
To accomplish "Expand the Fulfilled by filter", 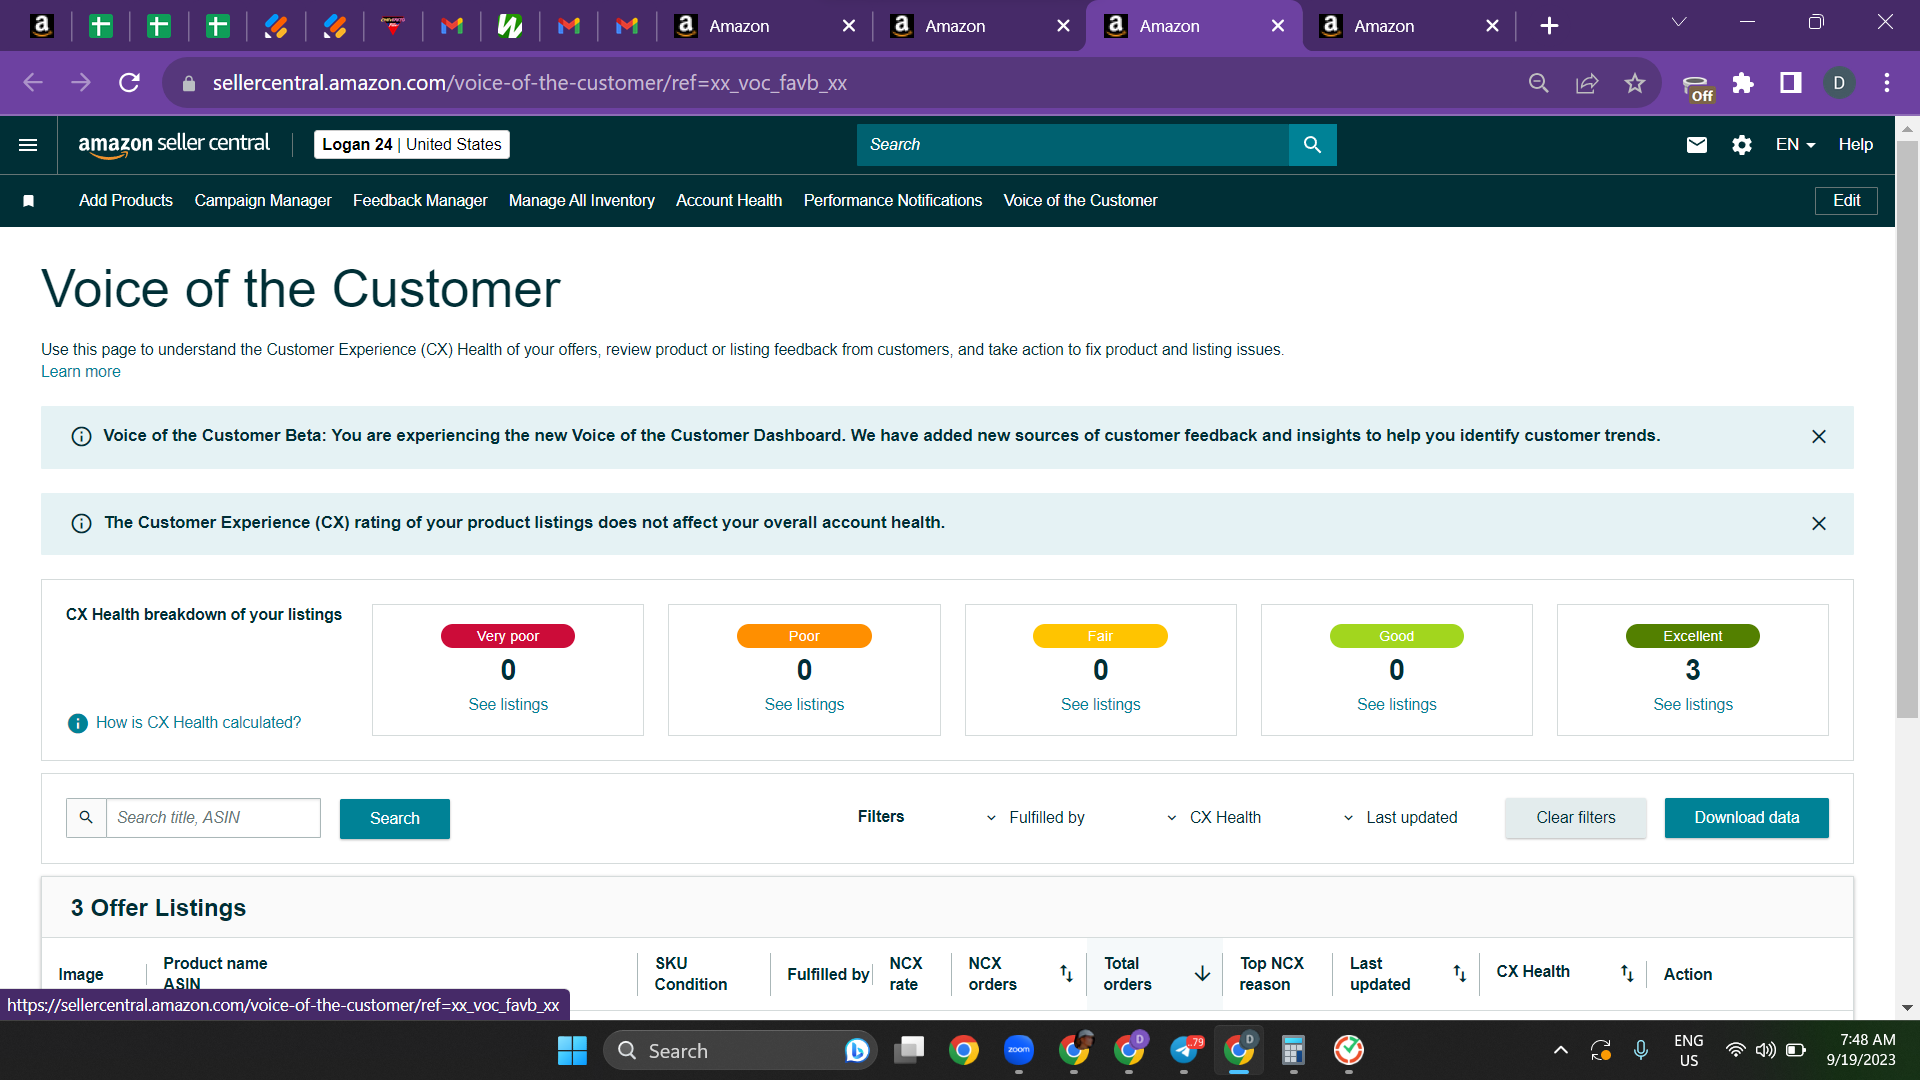I will click(x=1035, y=818).
